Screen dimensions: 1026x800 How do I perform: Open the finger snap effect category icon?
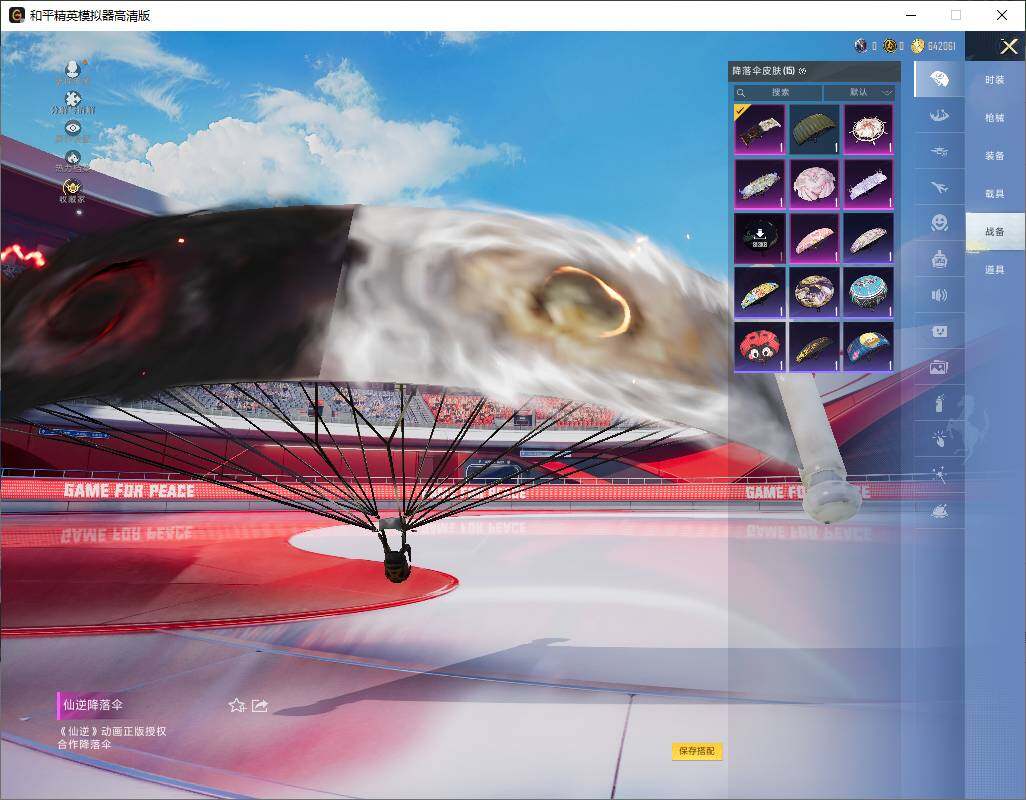coord(939,439)
